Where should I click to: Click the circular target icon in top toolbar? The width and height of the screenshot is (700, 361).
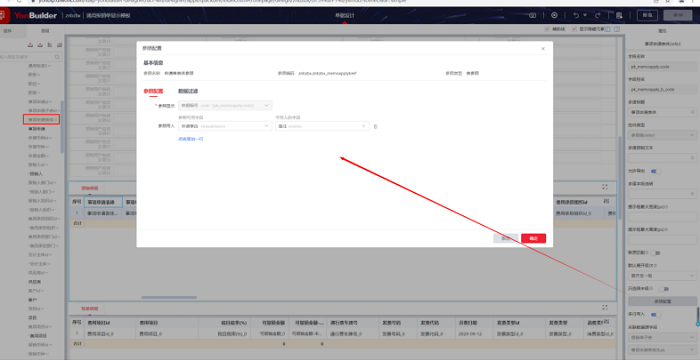[554, 15]
